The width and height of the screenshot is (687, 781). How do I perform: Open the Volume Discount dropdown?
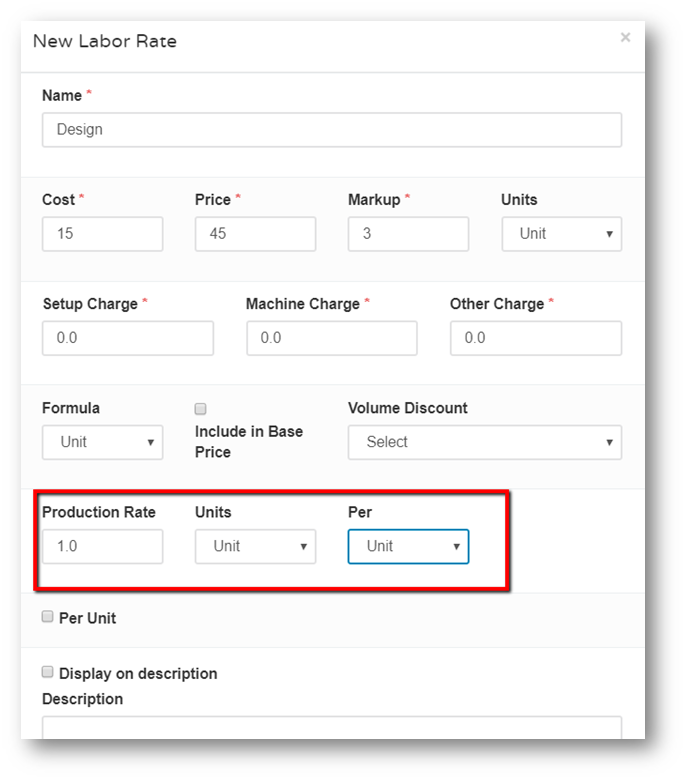[x=485, y=442]
